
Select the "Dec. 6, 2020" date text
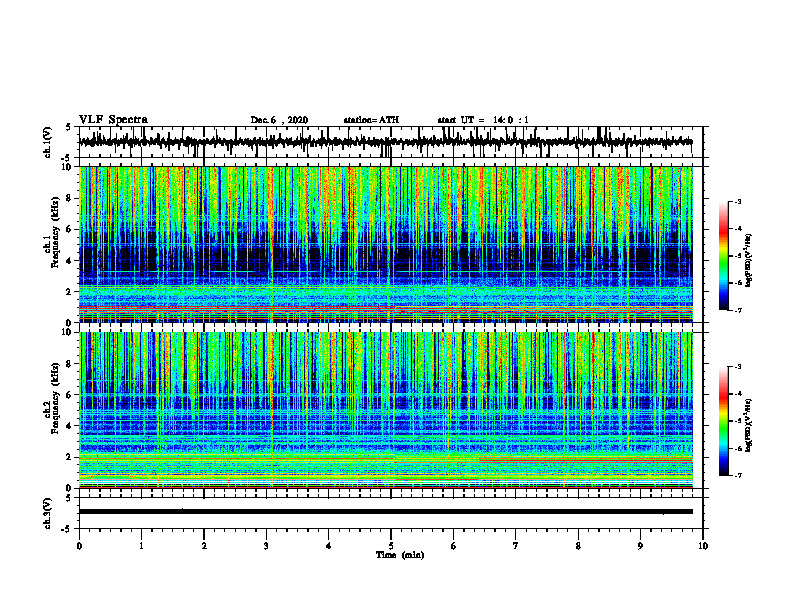tap(279, 120)
